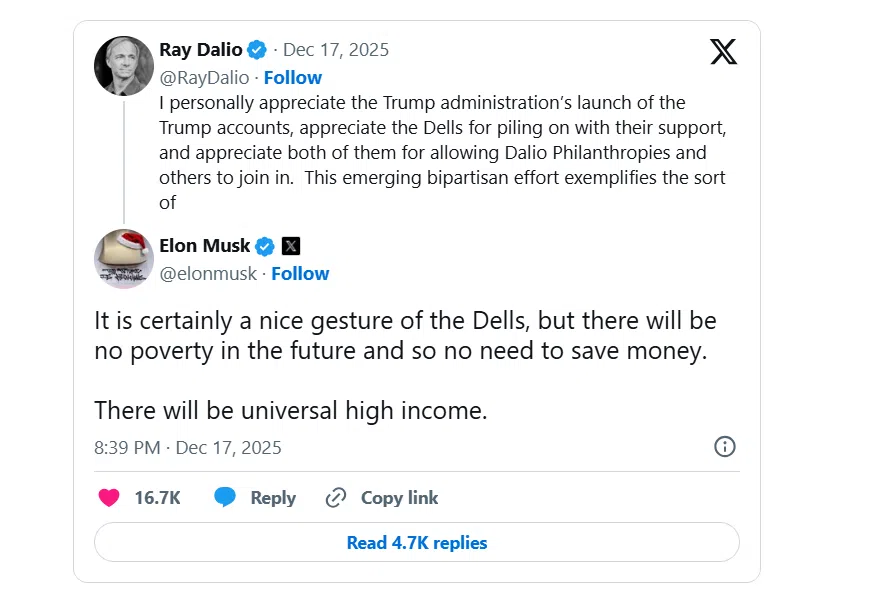Image resolution: width=887 pixels, height=612 pixels.
Task: Open Elon Musk's avatar image
Action: [x=123, y=258]
